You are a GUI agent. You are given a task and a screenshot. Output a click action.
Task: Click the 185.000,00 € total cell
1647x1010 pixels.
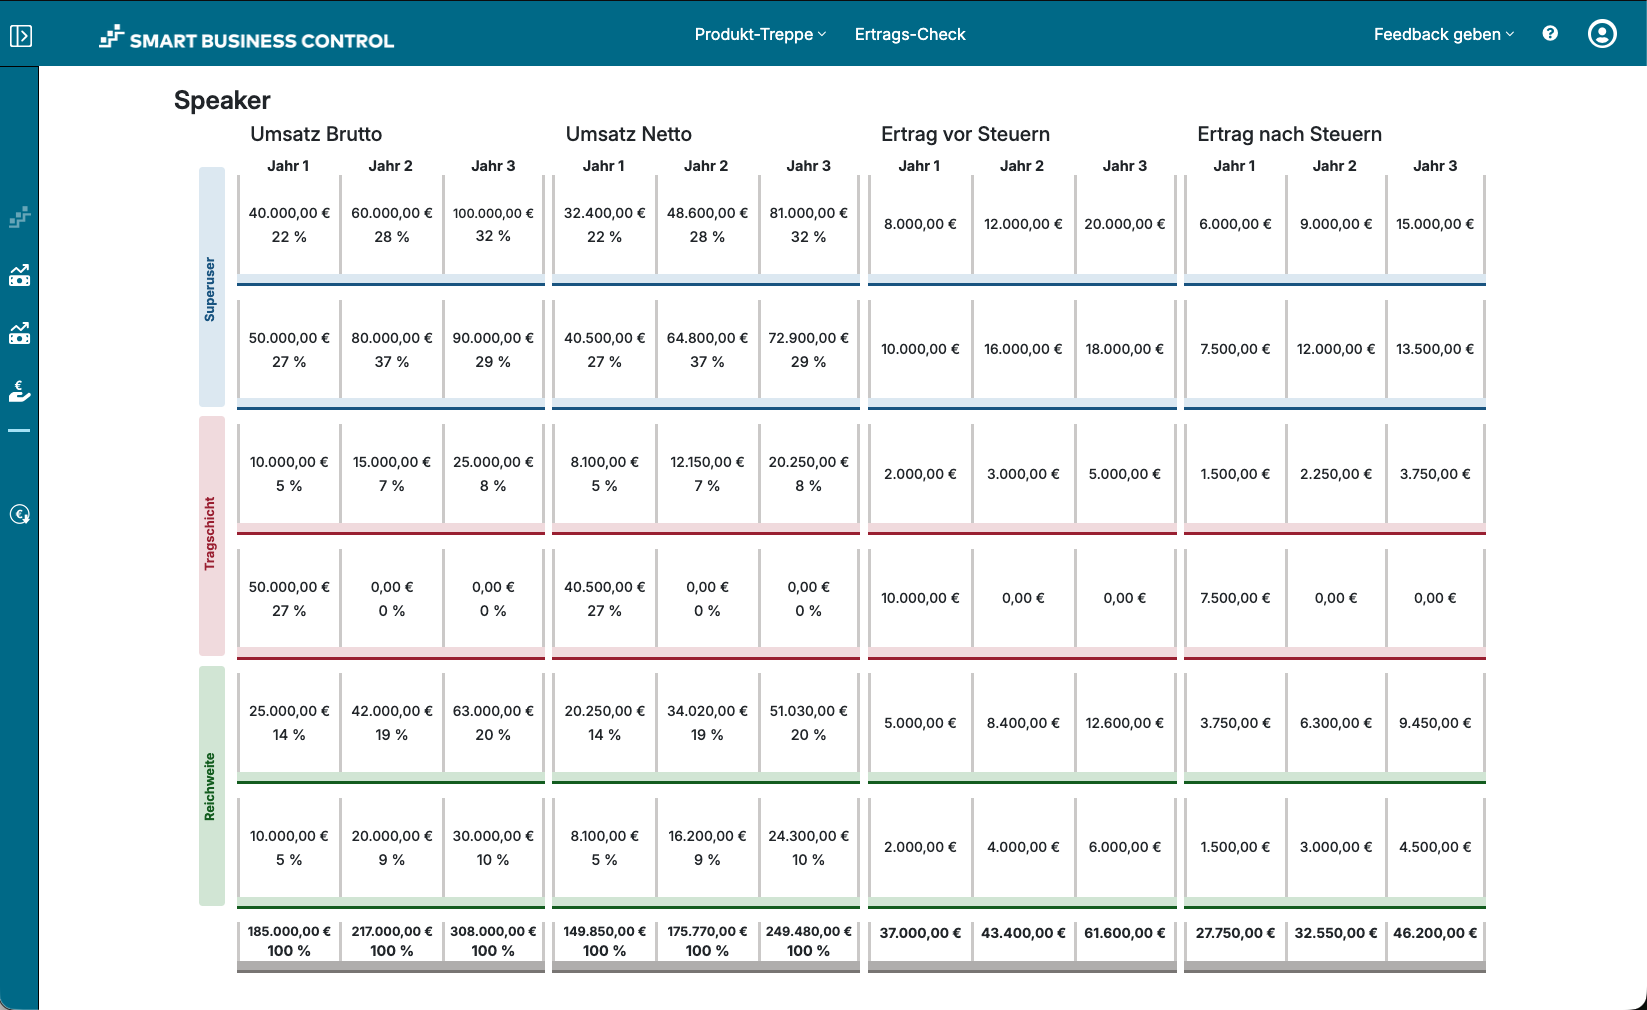[288, 940]
